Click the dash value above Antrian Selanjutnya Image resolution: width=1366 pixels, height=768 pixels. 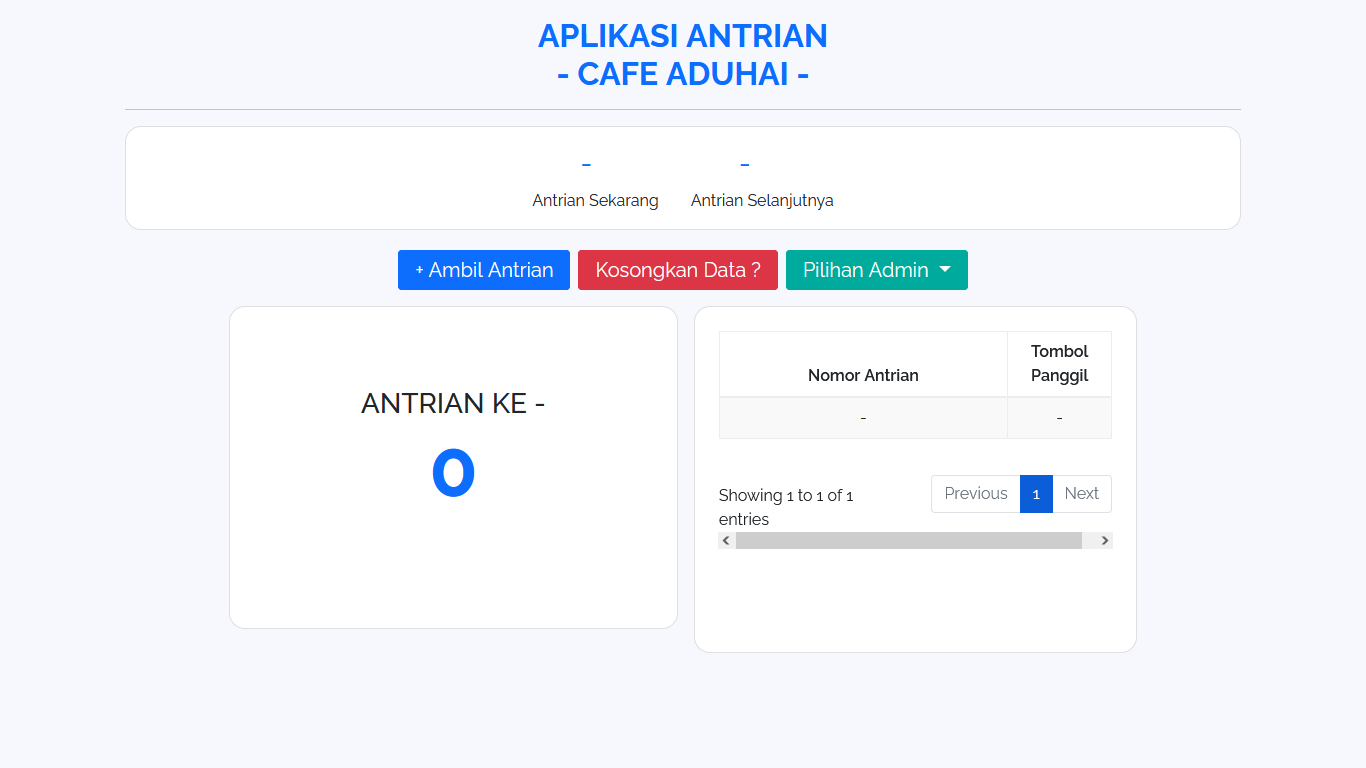[744, 165]
